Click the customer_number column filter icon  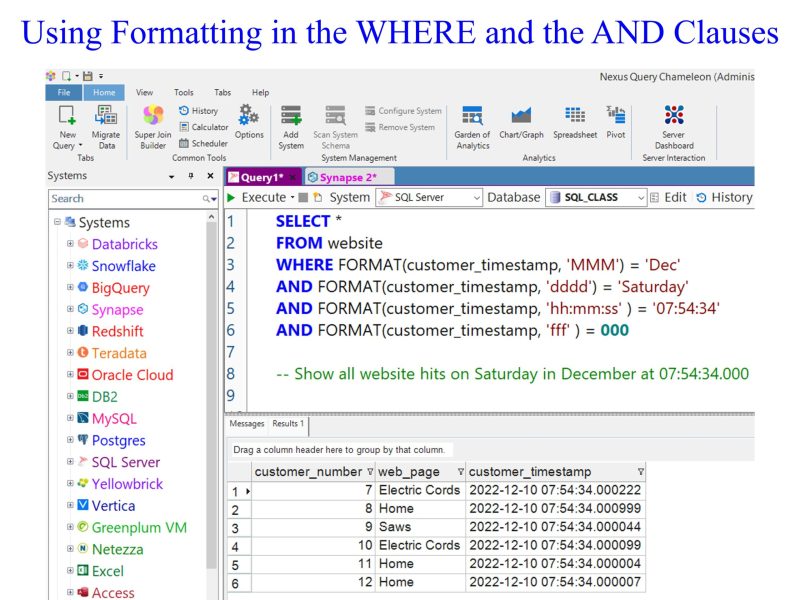tap(370, 472)
